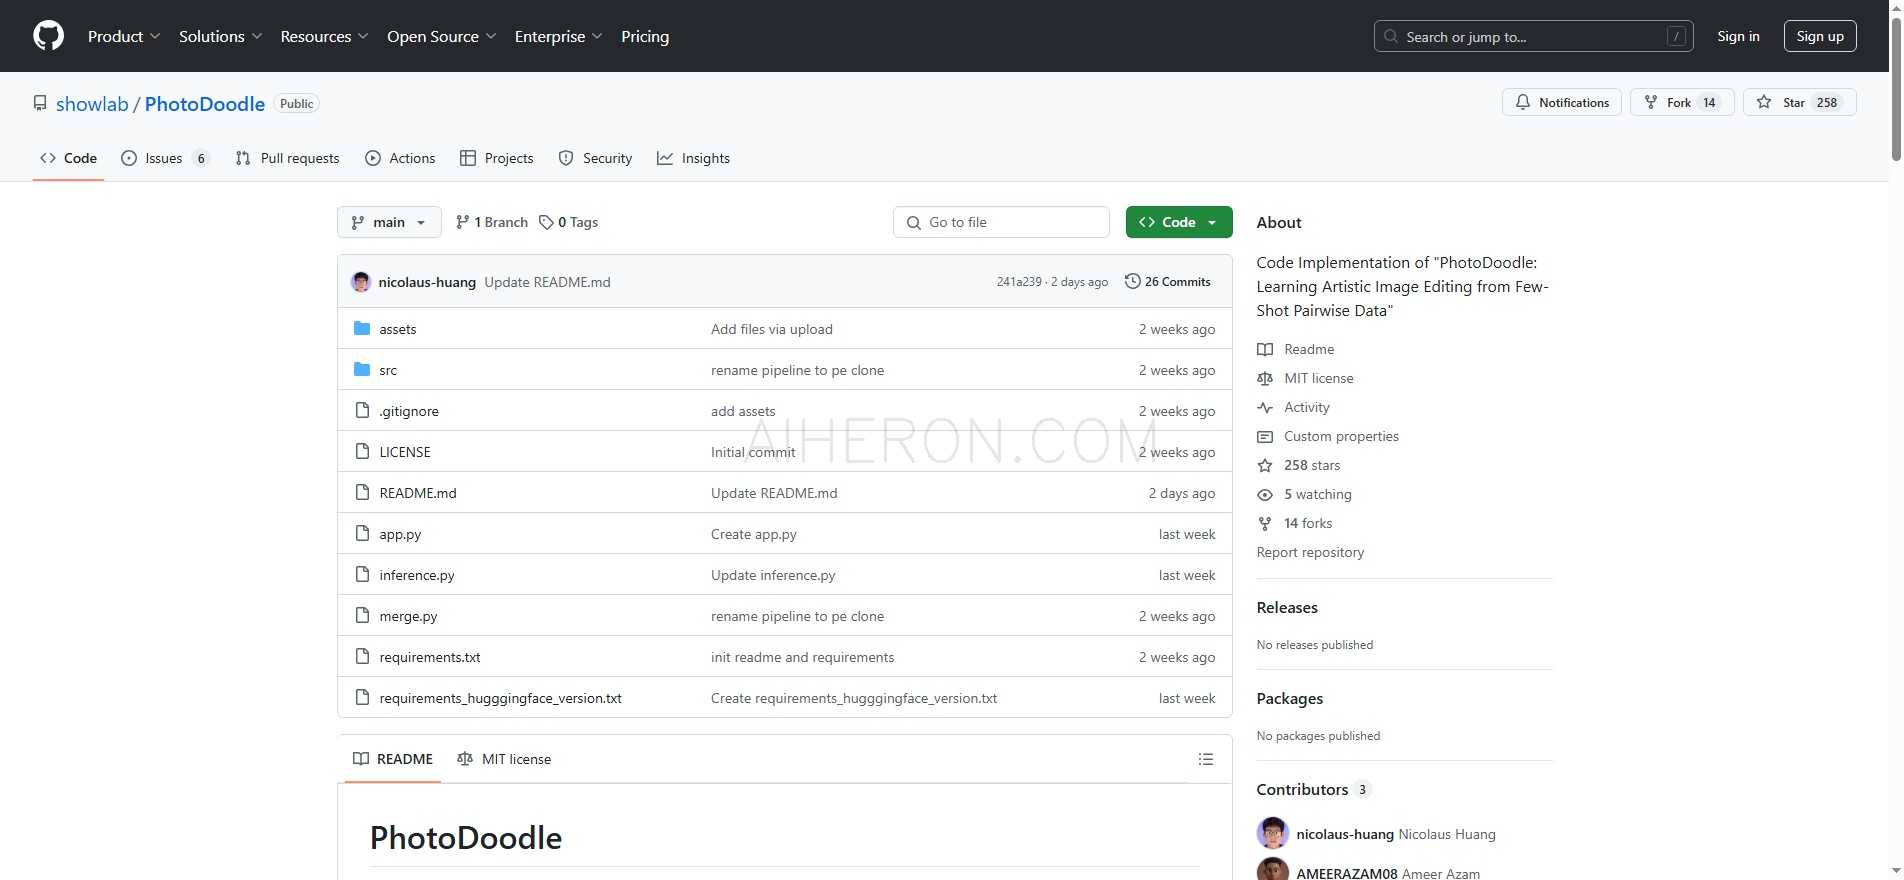
Task: Click the Go to file search field
Action: [x=1001, y=222]
